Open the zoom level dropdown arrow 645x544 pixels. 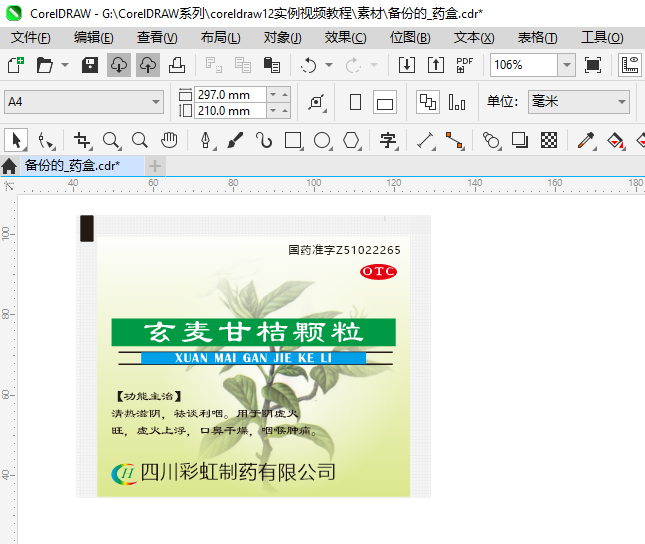[x=567, y=65]
